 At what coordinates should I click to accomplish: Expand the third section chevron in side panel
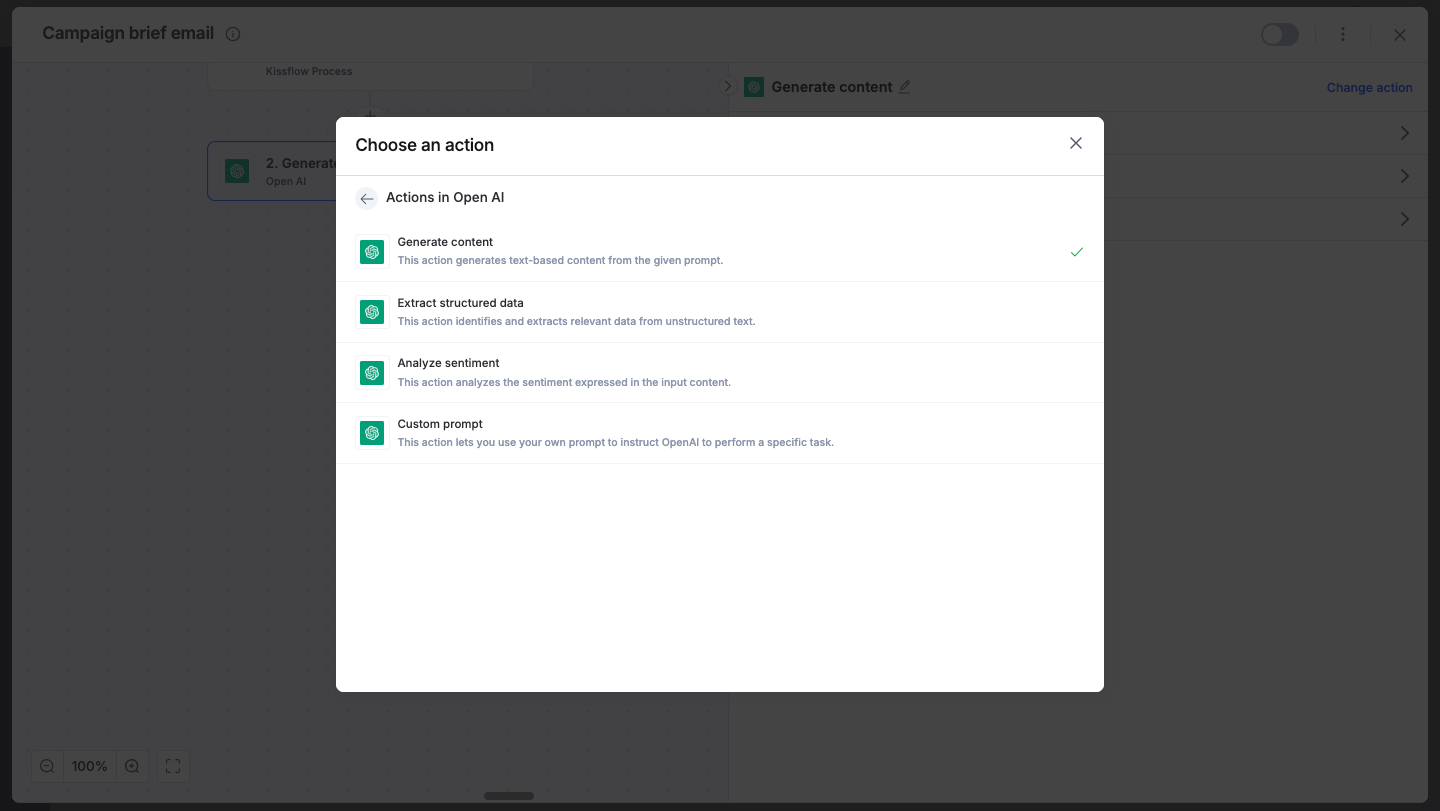pyautogui.click(x=1405, y=219)
